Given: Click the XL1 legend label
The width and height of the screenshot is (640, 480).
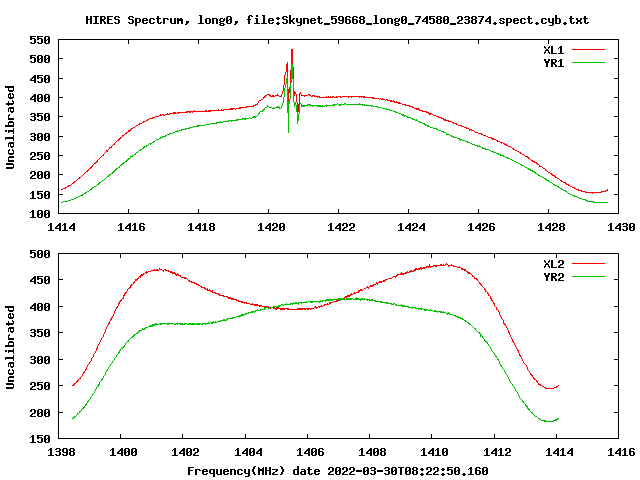Looking at the screenshot, I should 553,50.
